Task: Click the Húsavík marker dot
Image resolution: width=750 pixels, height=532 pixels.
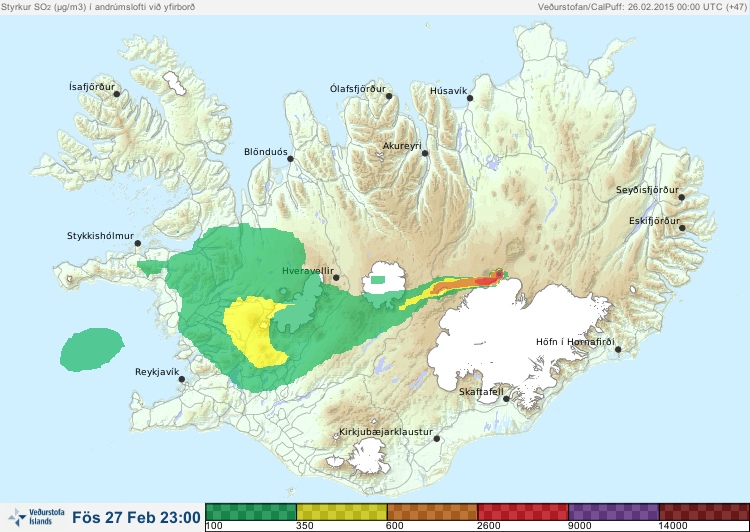Action: tap(470, 98)
